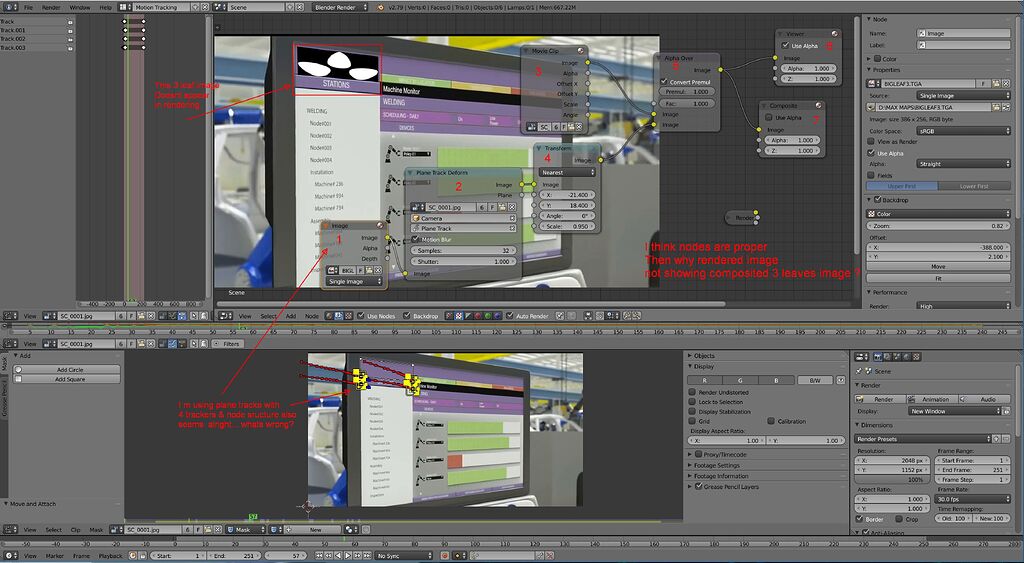Click the B/W display channel button
This screenshot has height=563, width=1024.
[814, 380]
